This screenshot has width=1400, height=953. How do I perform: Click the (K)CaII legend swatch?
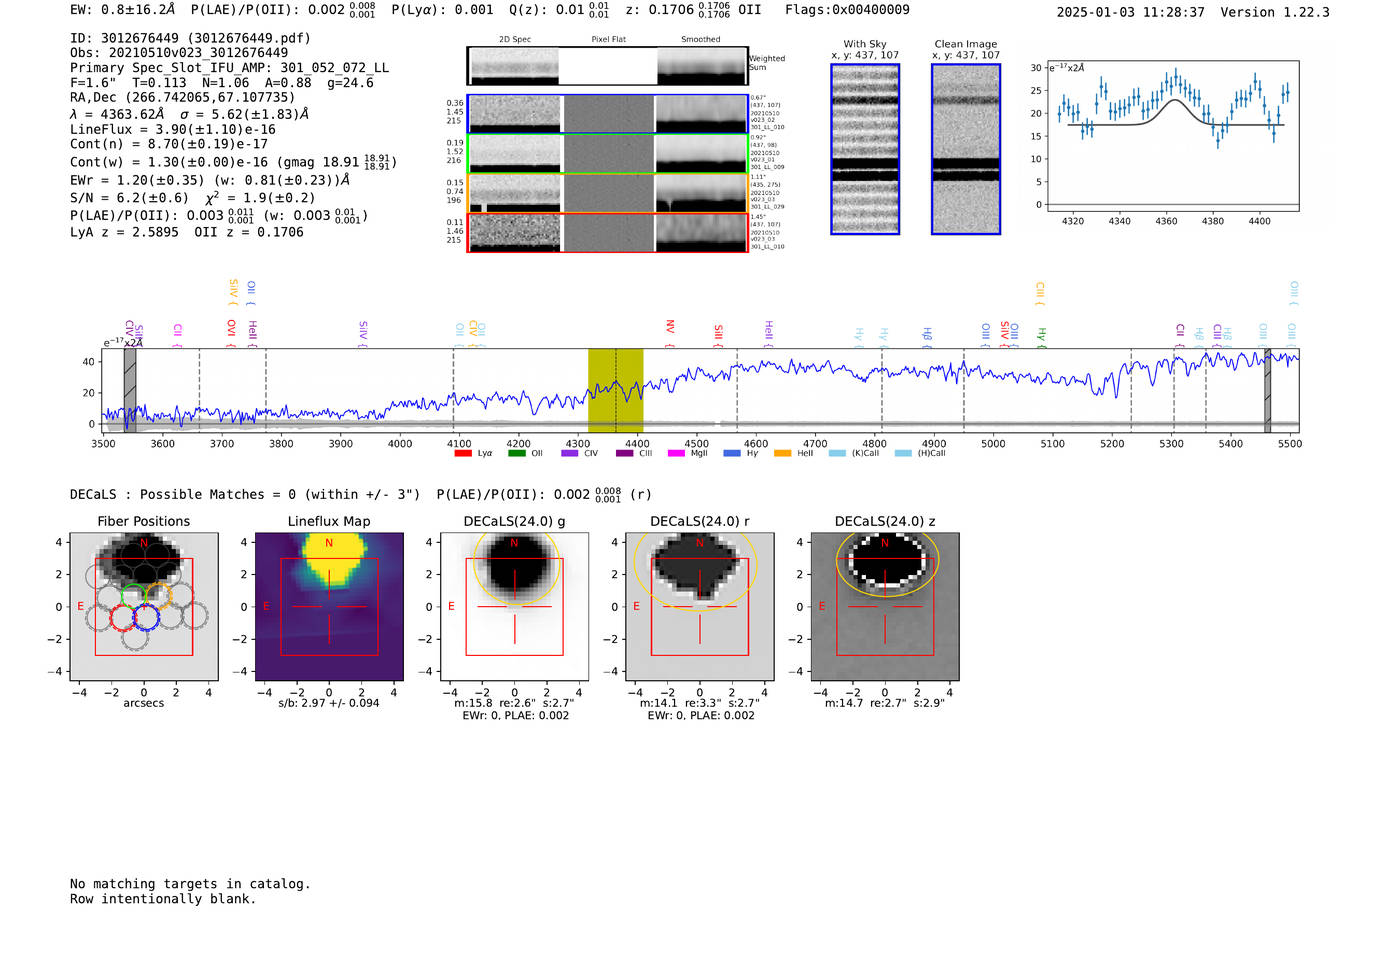pyautogui.click(x=837, y=453)
